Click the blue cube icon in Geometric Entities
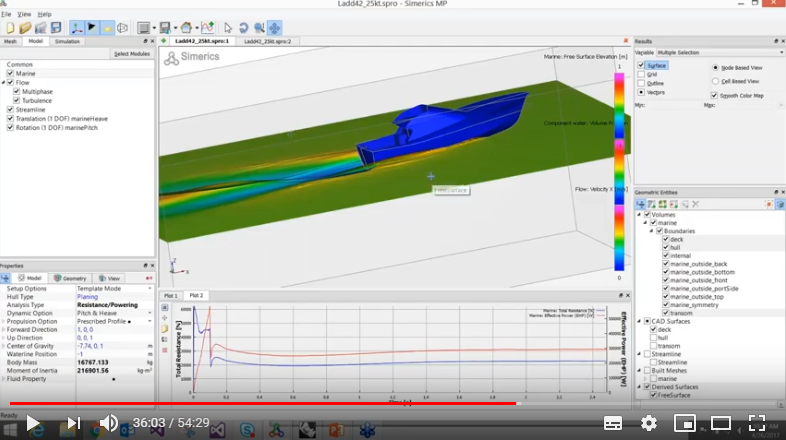The height and width of the screenshot is (440, 786). 780,204
